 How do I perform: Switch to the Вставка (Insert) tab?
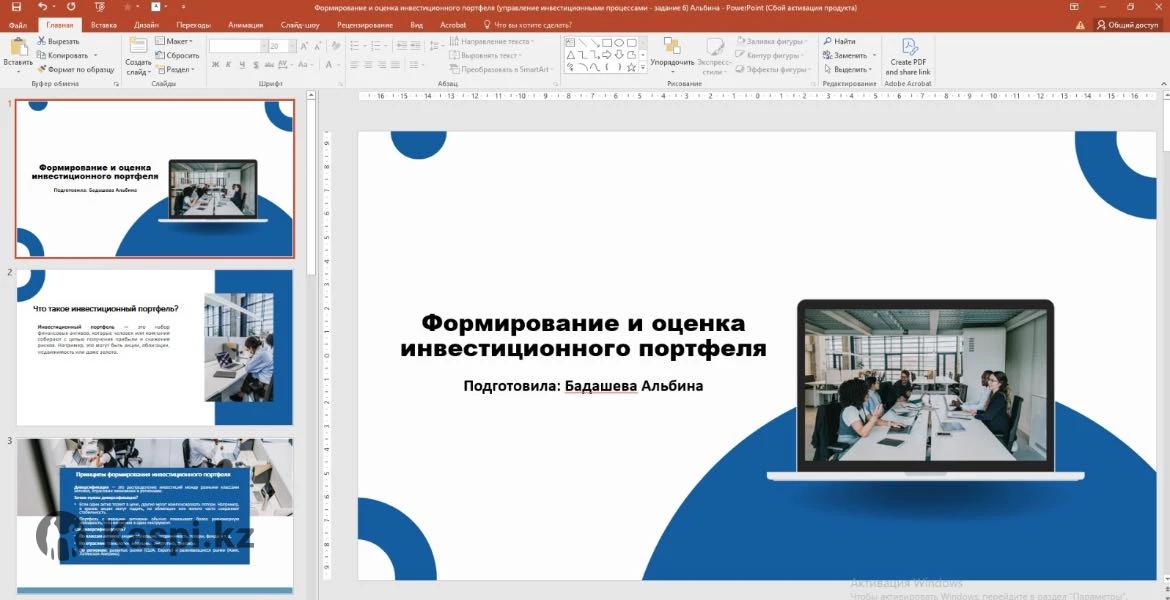pyautogui.click(x=103, y=24)
